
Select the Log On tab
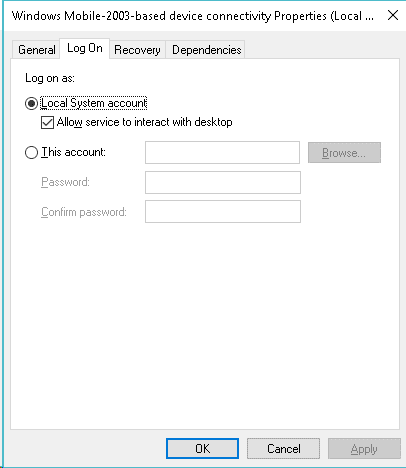[85, 48]
